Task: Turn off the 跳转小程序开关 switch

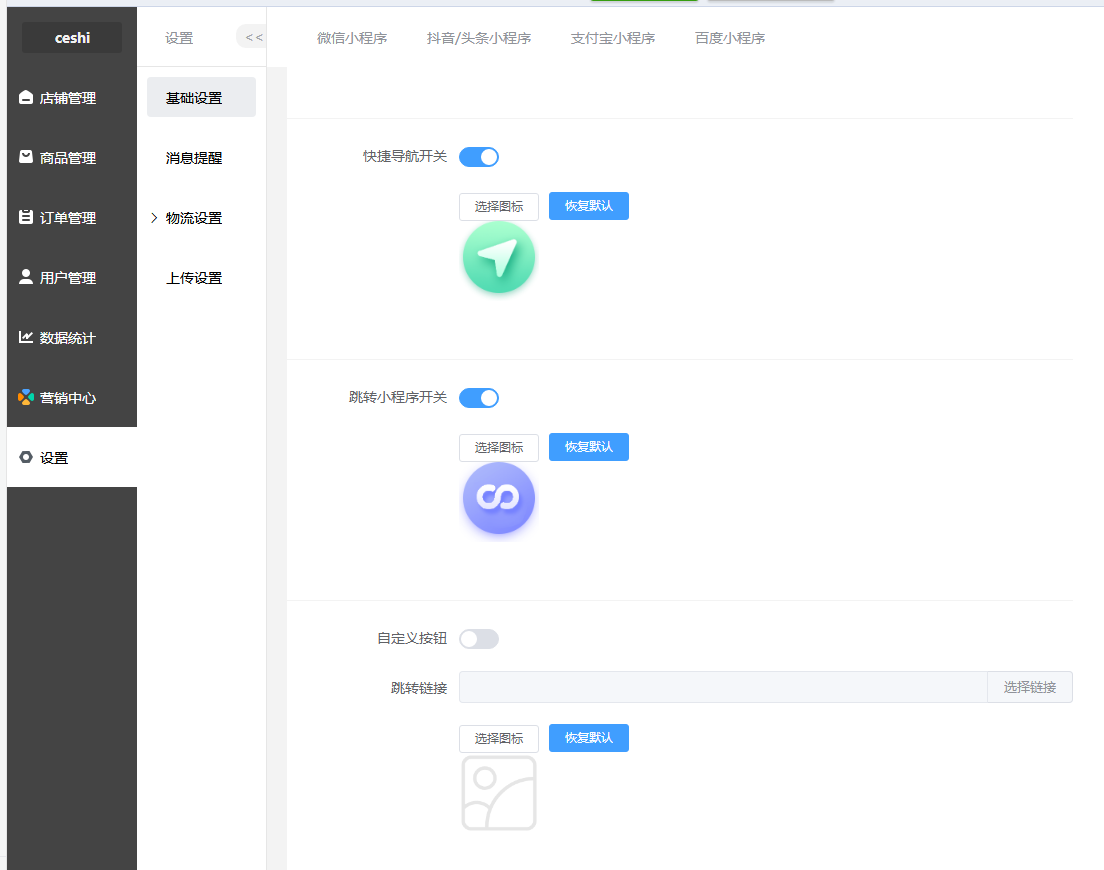Action: [479, 398]
